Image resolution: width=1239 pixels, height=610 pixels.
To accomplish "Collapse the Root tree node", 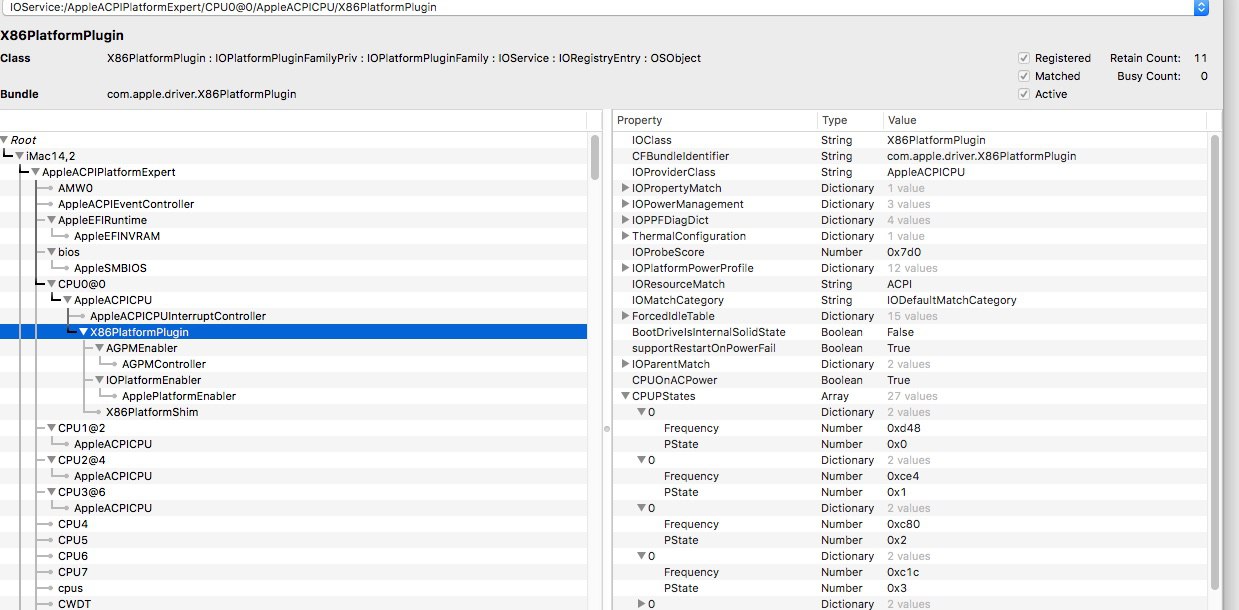I will 5,140.
